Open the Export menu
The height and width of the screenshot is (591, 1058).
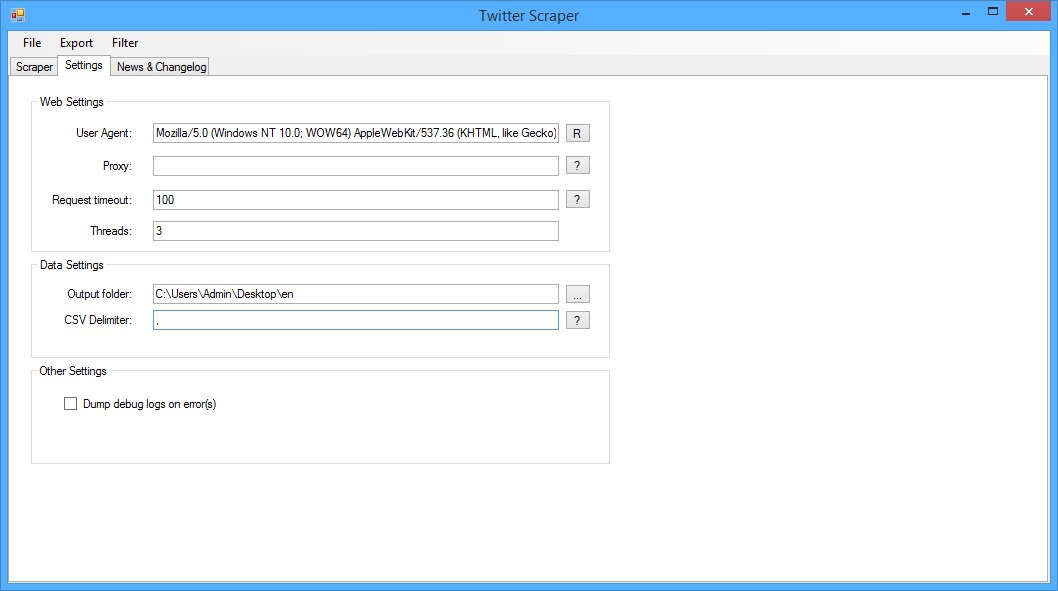click(76, 43)
